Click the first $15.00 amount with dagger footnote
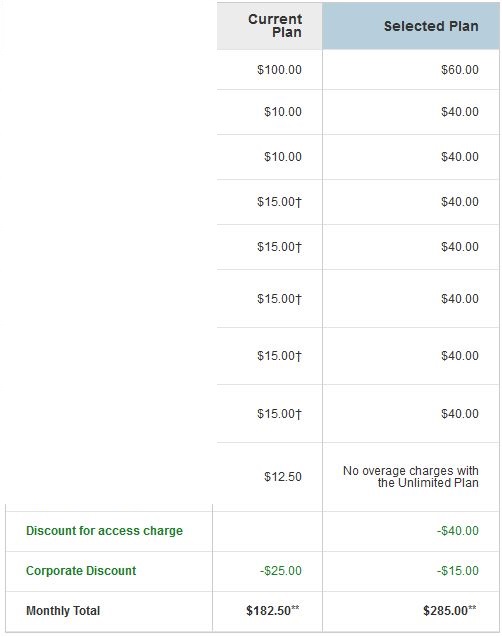The width and height of the screenshot is (502, 637). pyautogui.click(x=279, y=202)
